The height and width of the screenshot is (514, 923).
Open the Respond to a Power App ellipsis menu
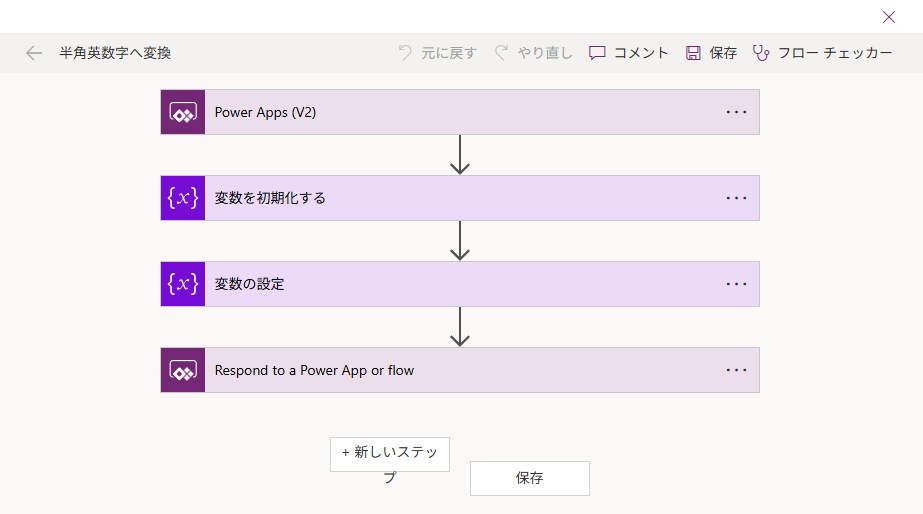pos(736,370)
